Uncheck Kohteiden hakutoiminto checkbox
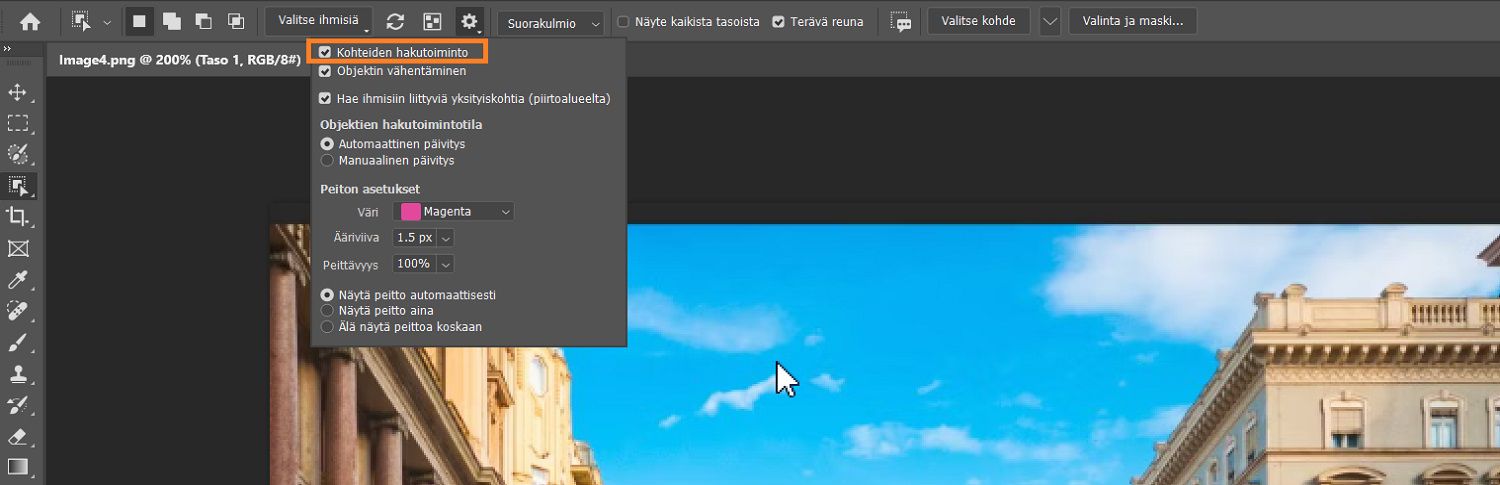This screenshot has height=485, width=1500. click(x=325, y=52)
